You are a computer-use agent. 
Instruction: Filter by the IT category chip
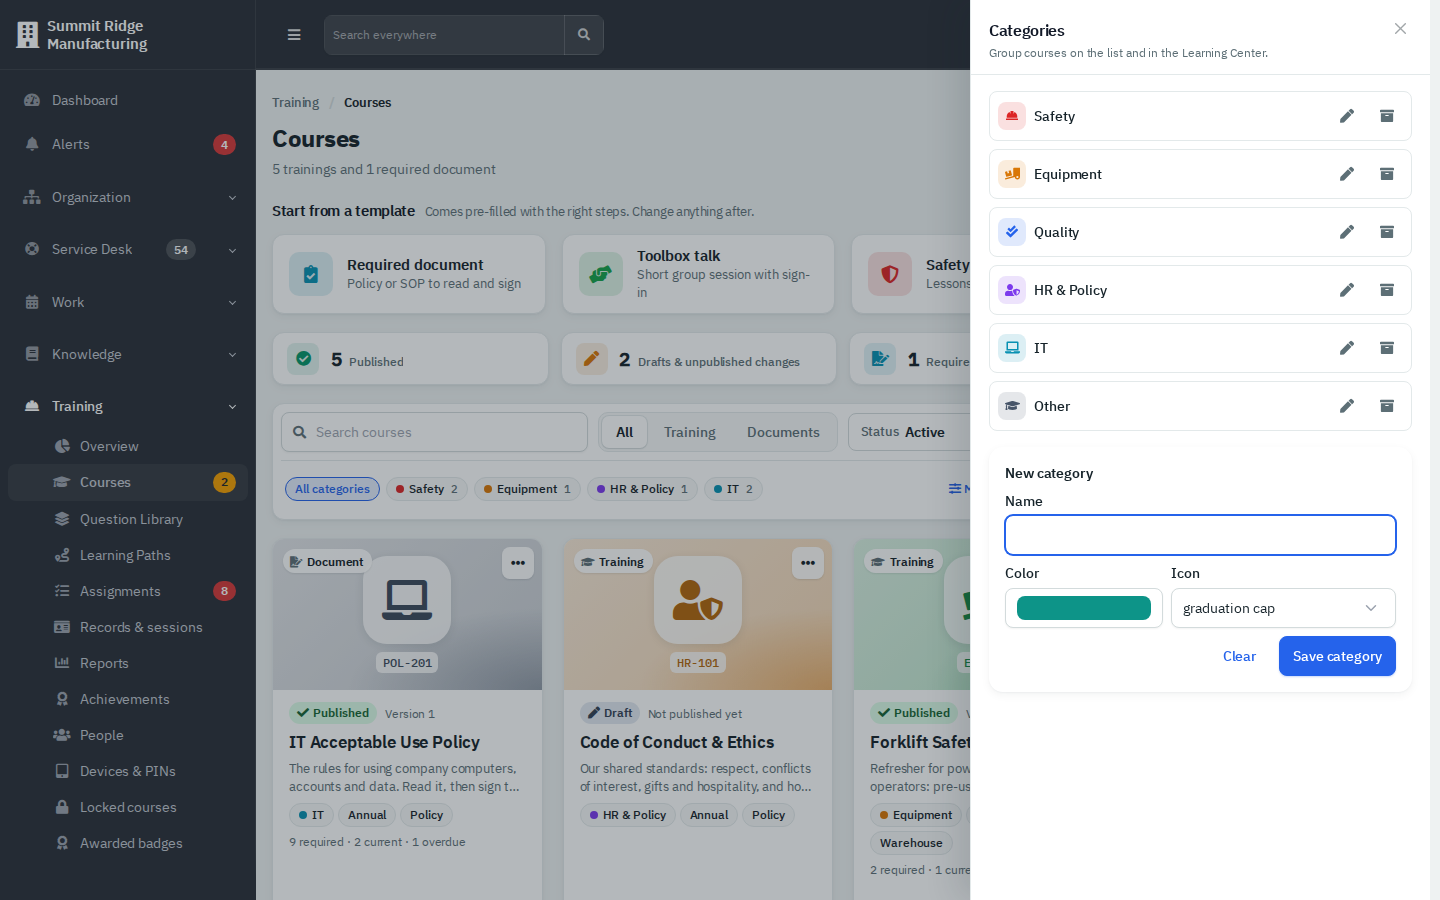733,489
